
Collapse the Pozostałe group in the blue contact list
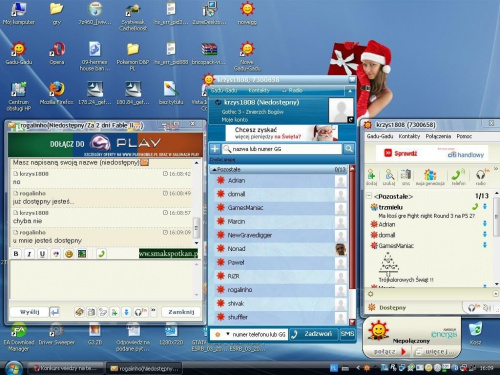pos(214,170)
